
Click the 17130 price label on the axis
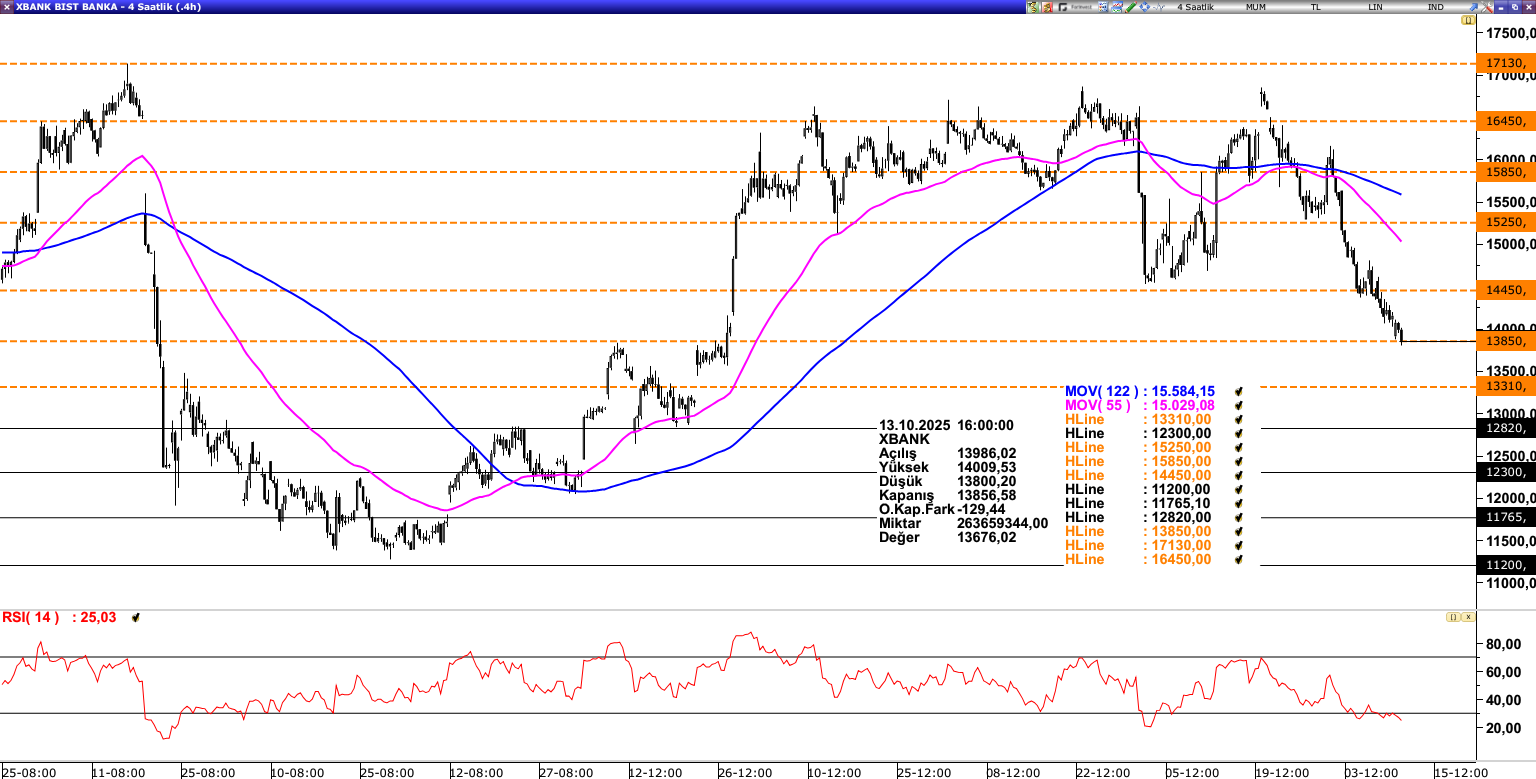point(1505,63)
